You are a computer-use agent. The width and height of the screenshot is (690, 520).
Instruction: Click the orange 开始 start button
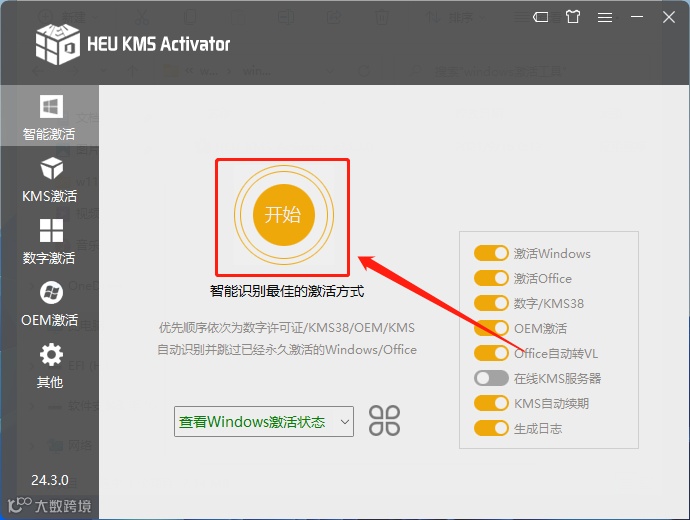pos(283,215)
